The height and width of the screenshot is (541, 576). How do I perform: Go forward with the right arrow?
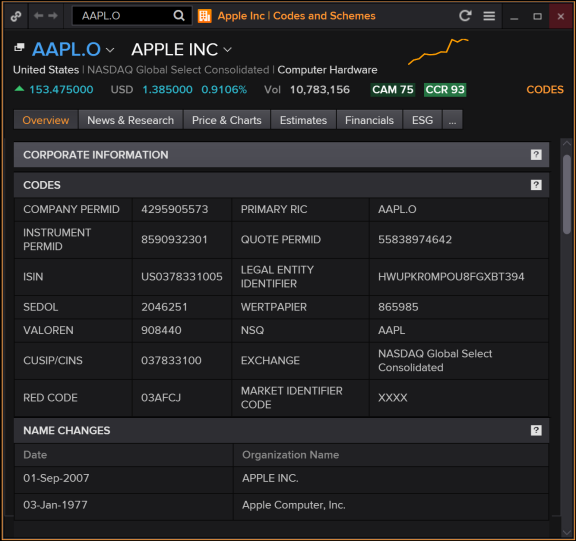[x=53, y=16]
